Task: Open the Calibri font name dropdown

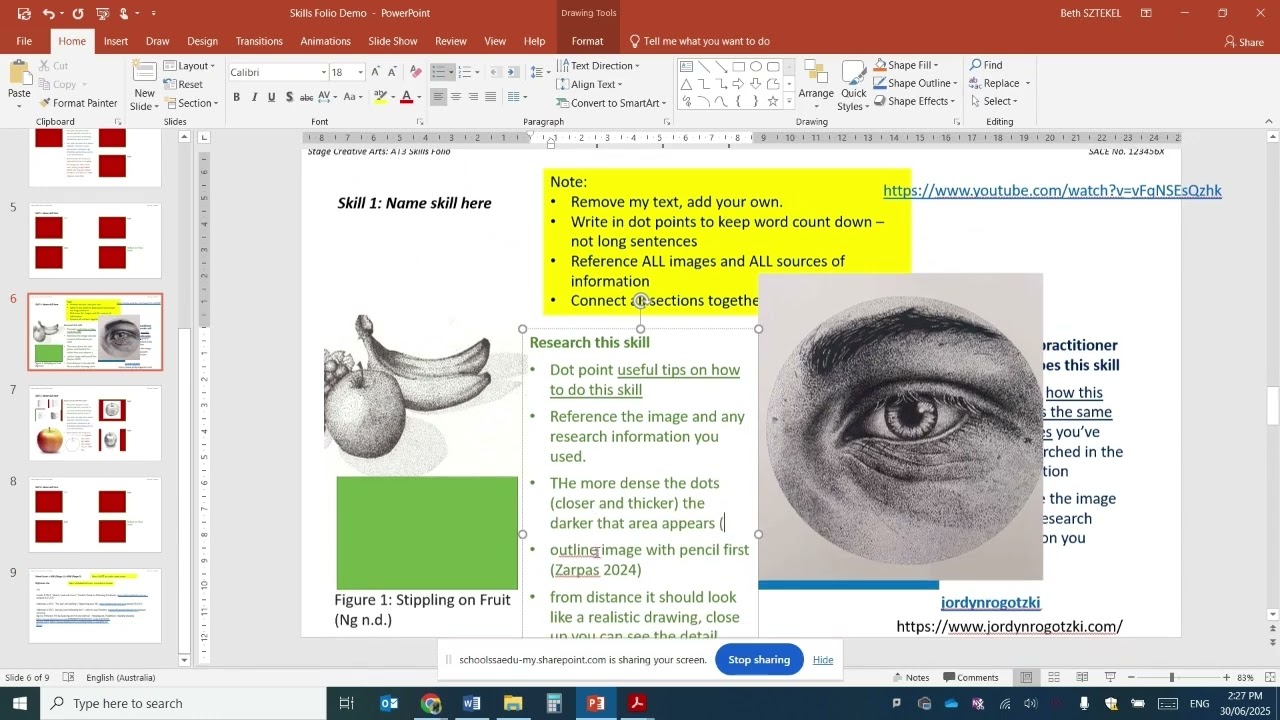Action: [x=324, y=72]
